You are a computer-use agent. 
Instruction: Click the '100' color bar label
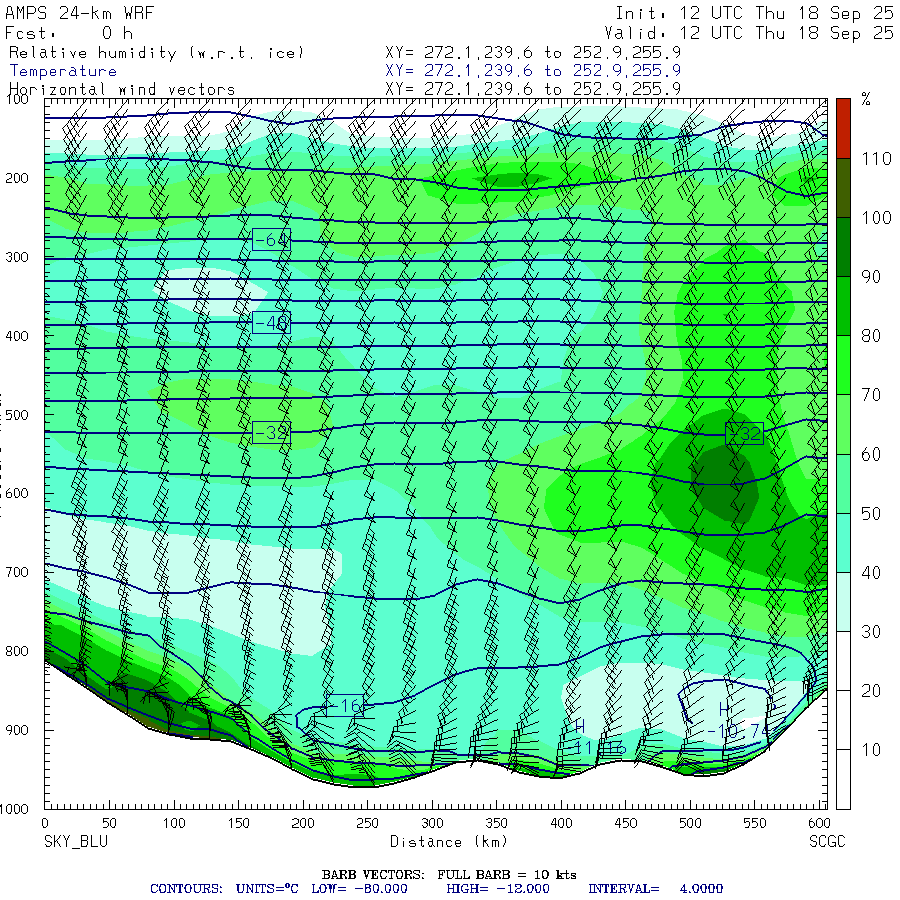(x=876, y=218)
